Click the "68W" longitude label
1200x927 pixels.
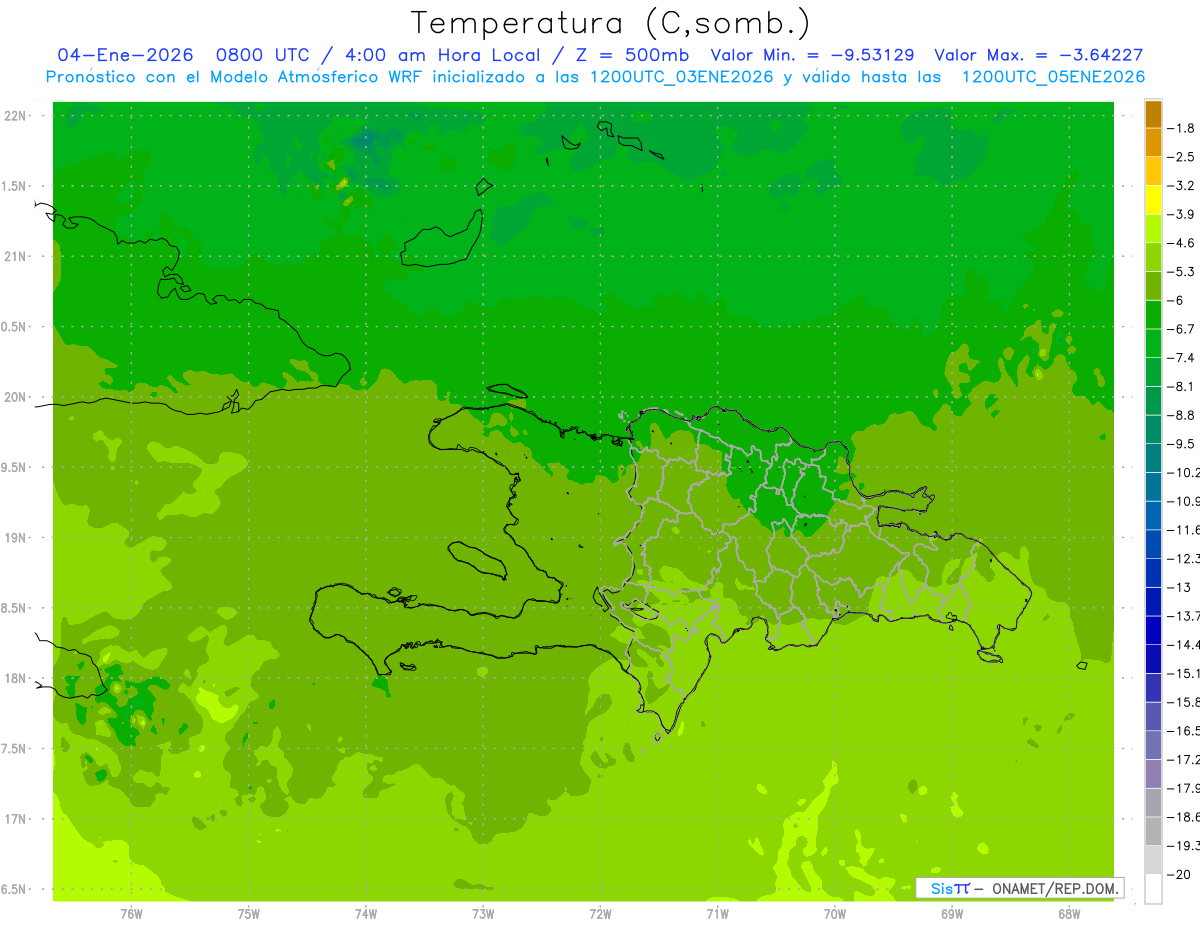coord(1069,913)
